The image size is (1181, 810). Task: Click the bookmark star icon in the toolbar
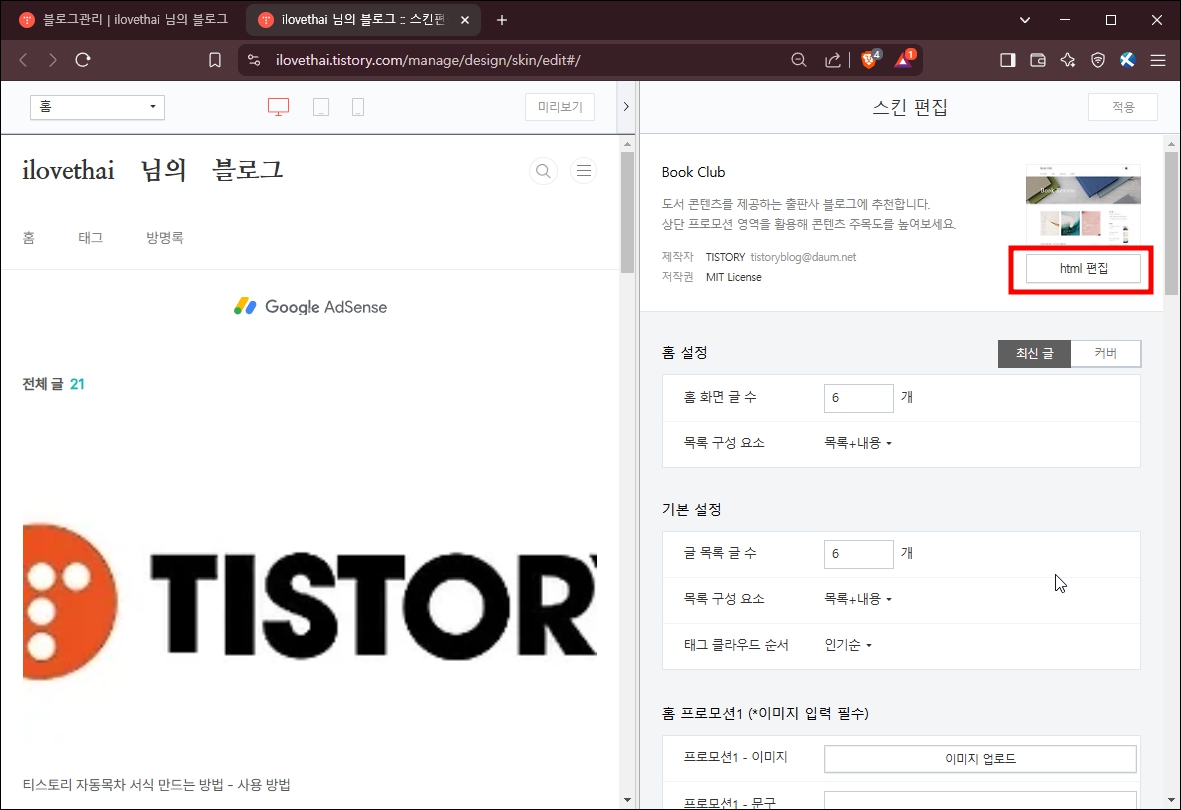[214, 59]
